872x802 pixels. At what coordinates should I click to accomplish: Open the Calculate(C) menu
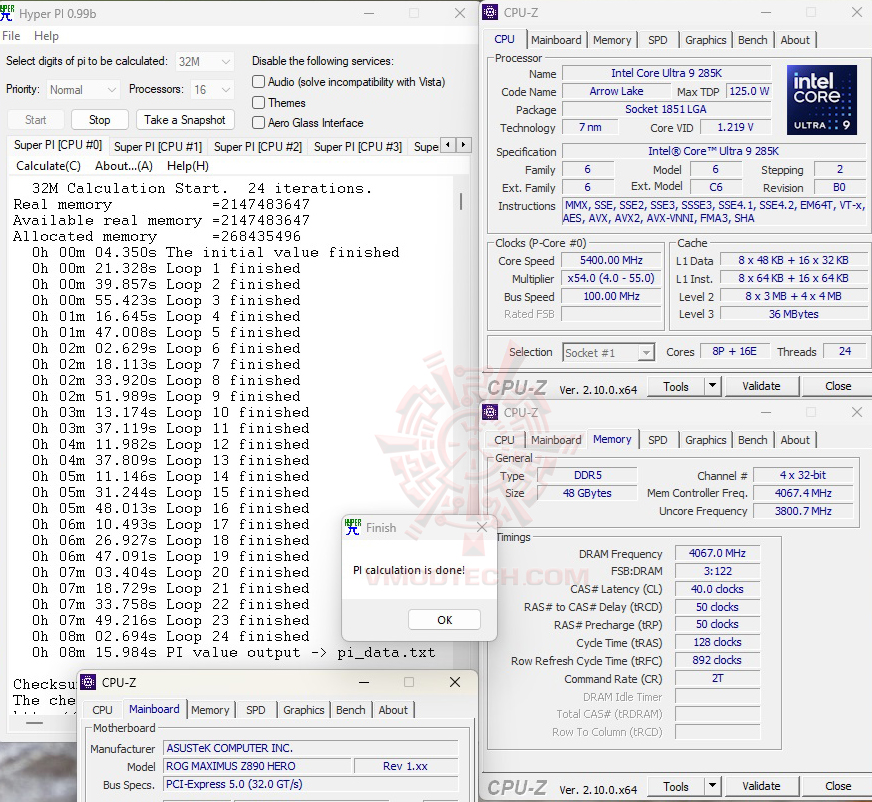pos(48,166)
